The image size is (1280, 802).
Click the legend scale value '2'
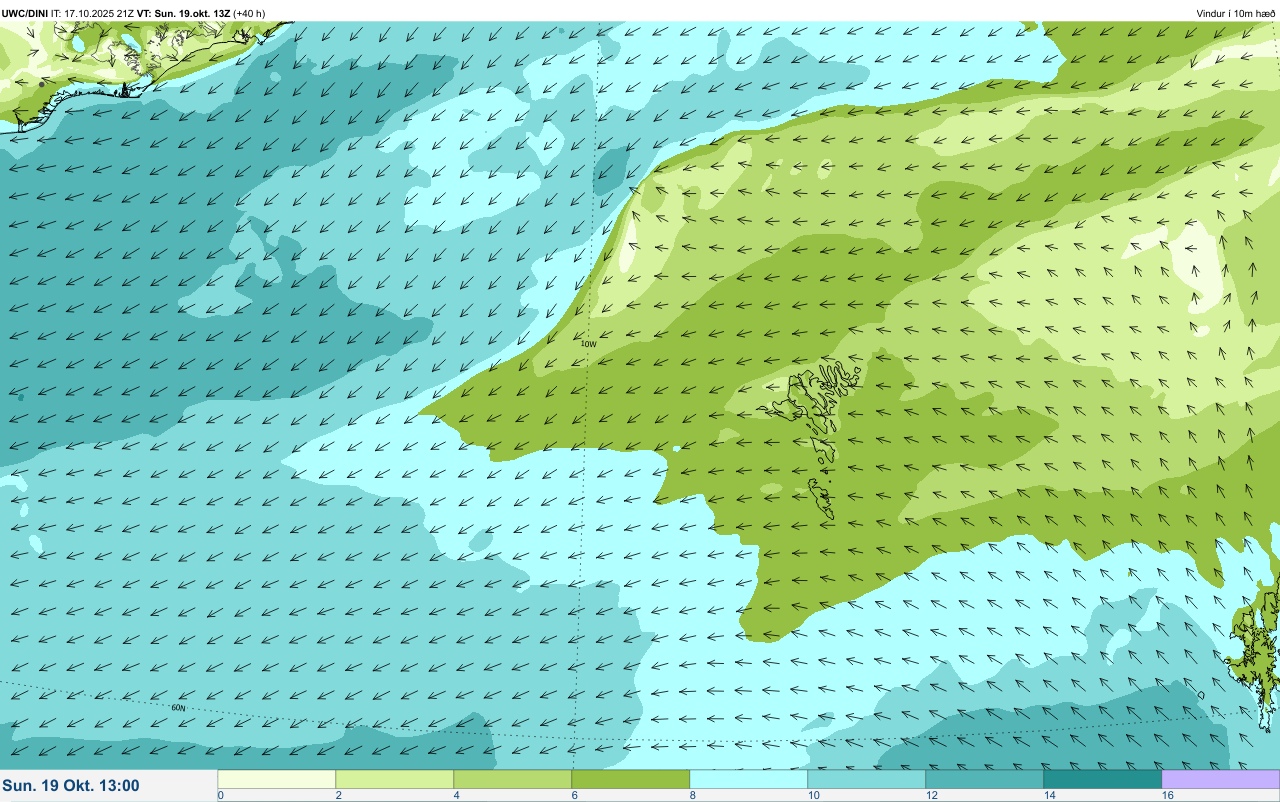338,795
